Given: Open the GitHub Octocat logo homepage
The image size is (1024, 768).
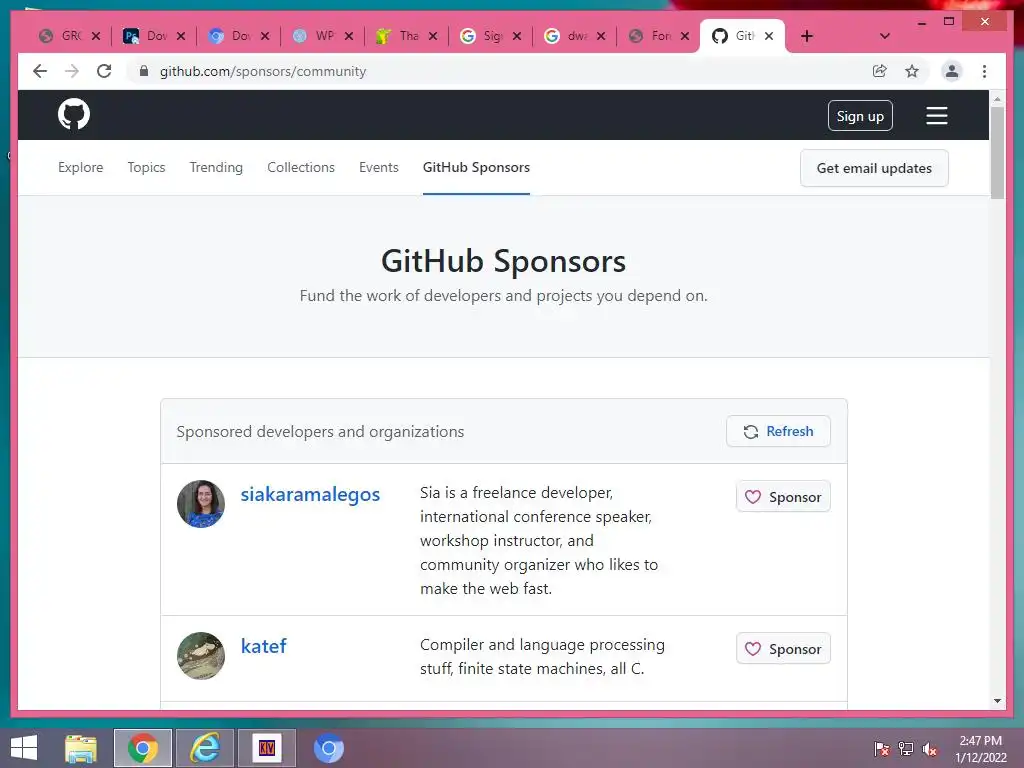Looking at the screenshot, I should click(x=74, y=115).
